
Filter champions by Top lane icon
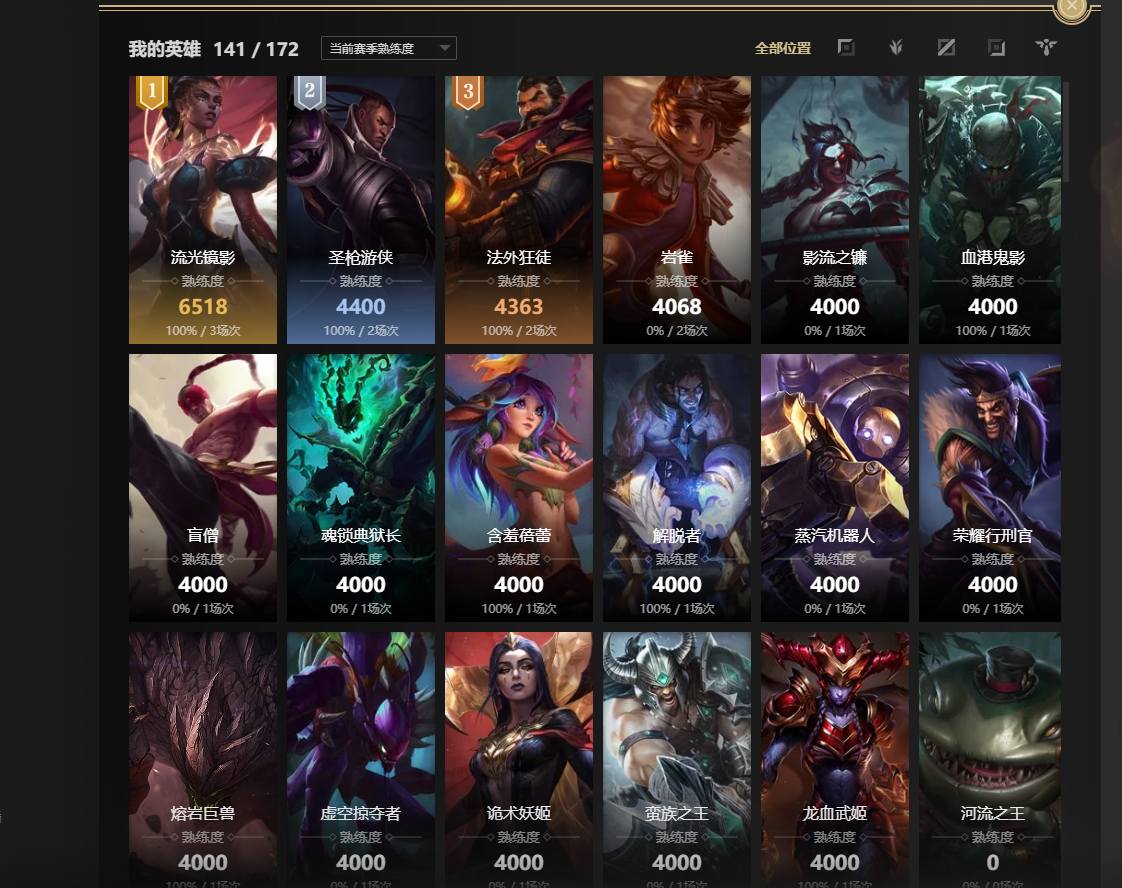846,48
